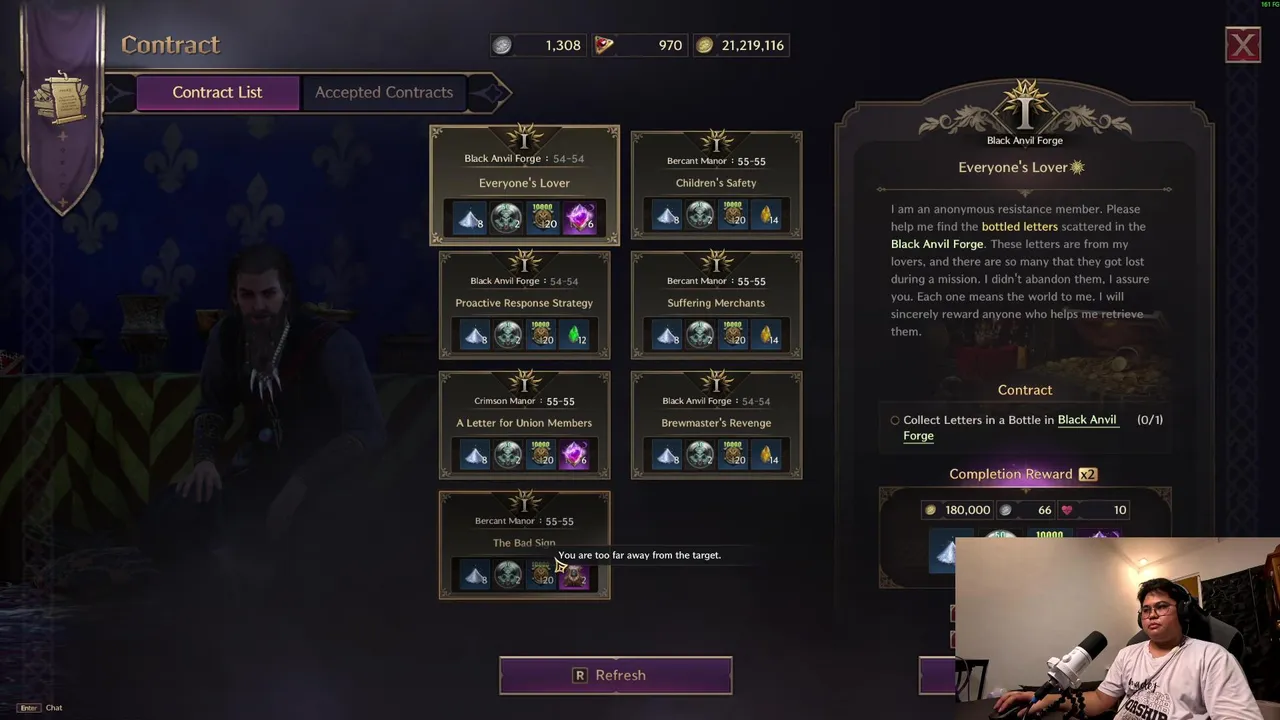The image size is (1280, 720).
Task: Click the Chat label at bottom left
Action: point(54,708)
